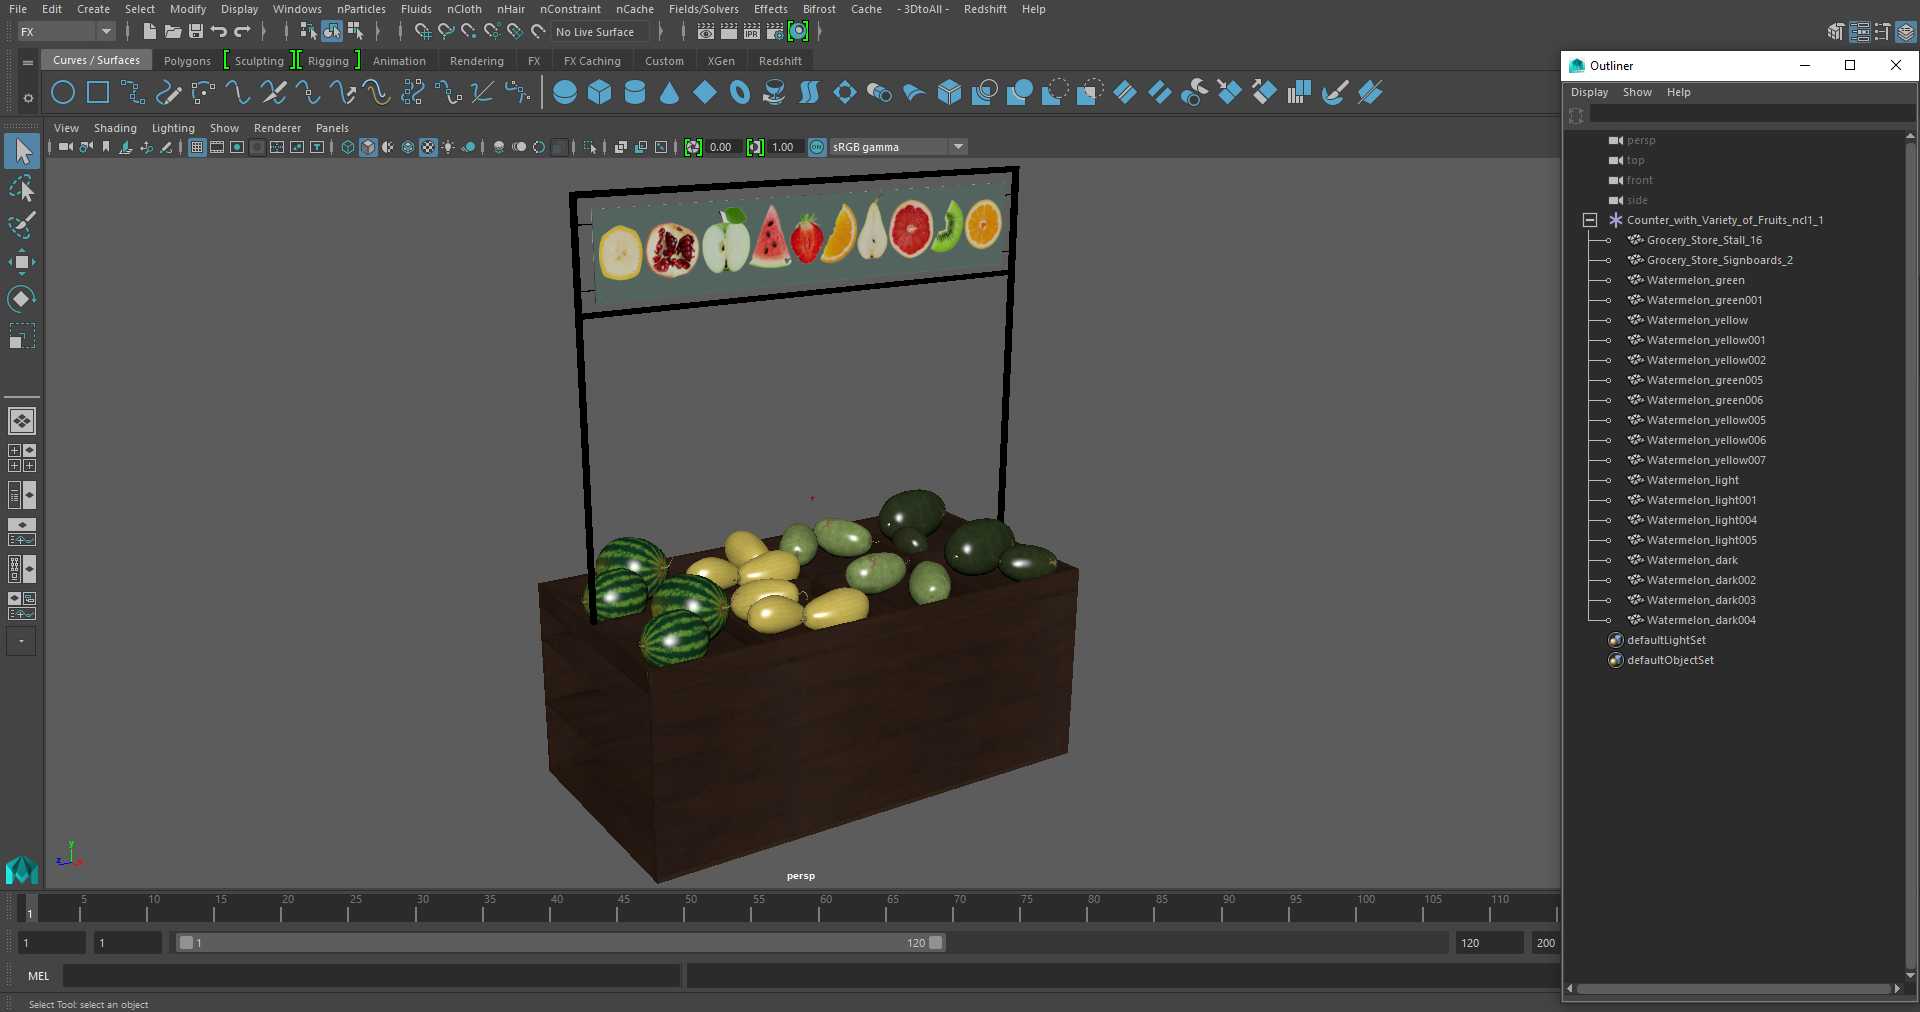Activate the Paint Selection tool
The width and height of the screenshot is (1920, 1012).
pos(21,225)
